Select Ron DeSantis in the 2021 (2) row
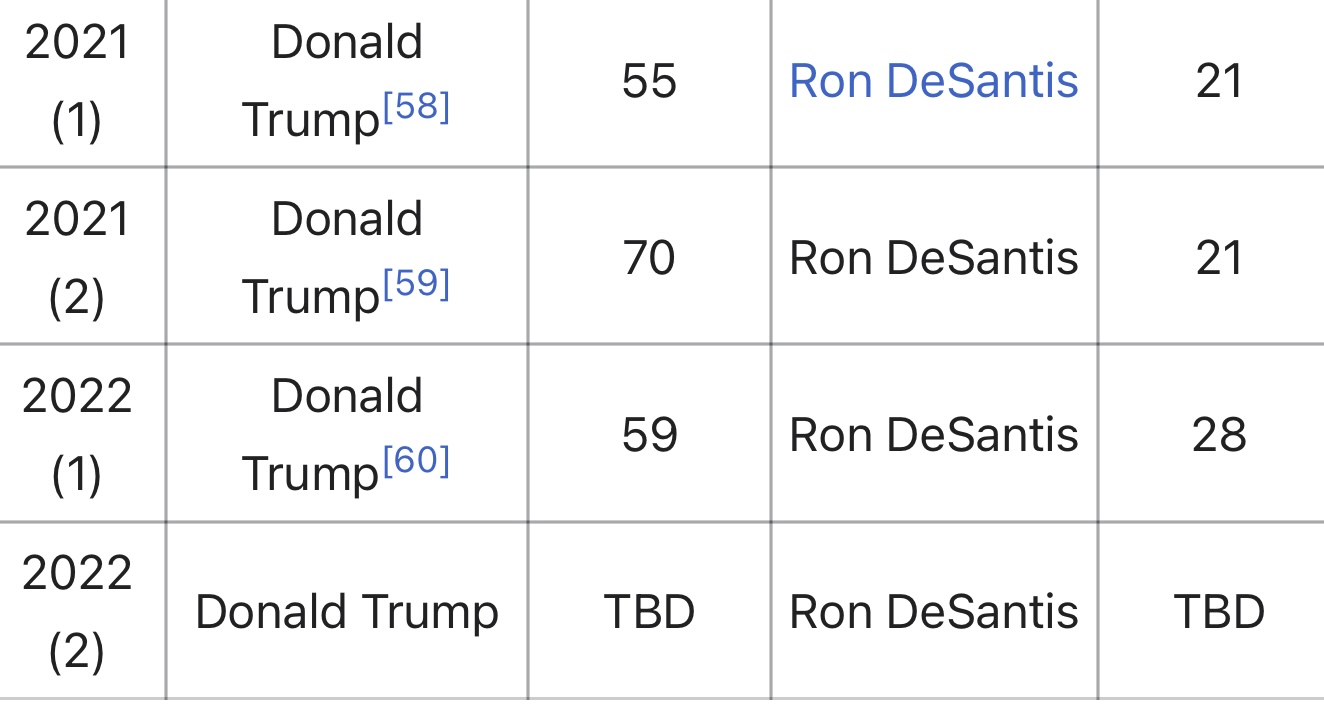Image resolution: width=1324 pixels, height=709 pixels. point(933,258)
